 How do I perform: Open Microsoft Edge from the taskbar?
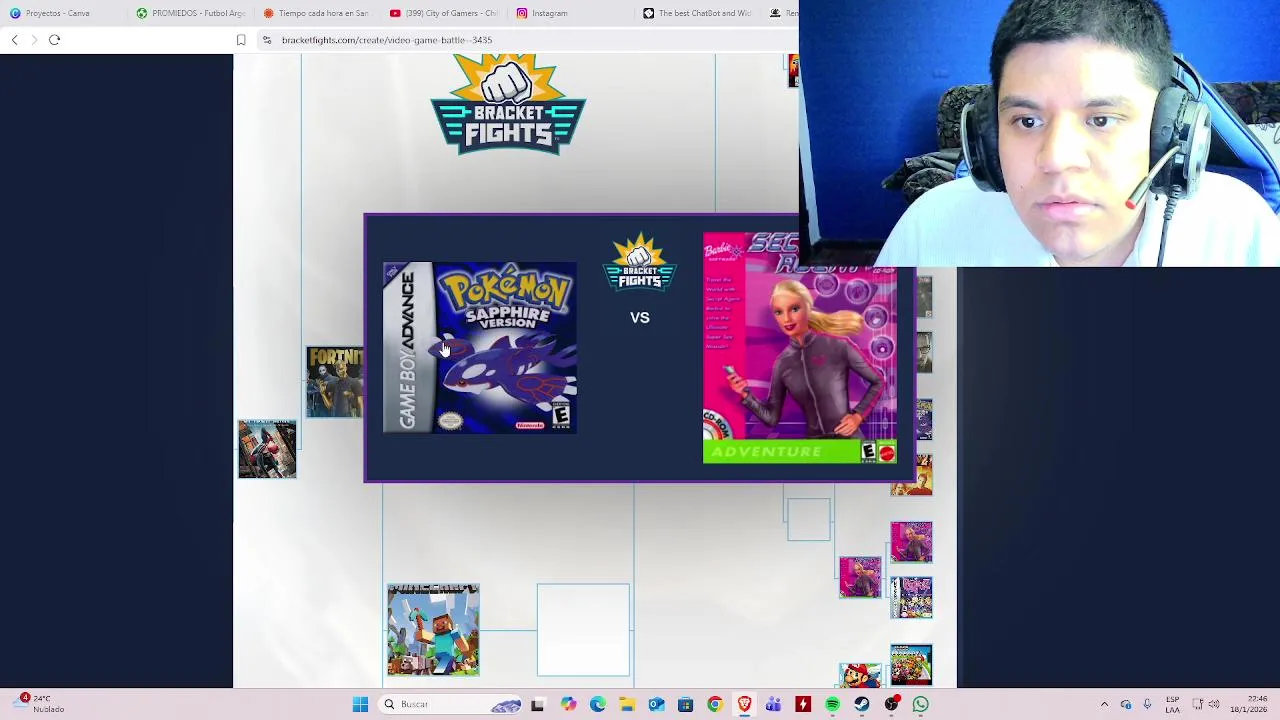pos(597,704)
